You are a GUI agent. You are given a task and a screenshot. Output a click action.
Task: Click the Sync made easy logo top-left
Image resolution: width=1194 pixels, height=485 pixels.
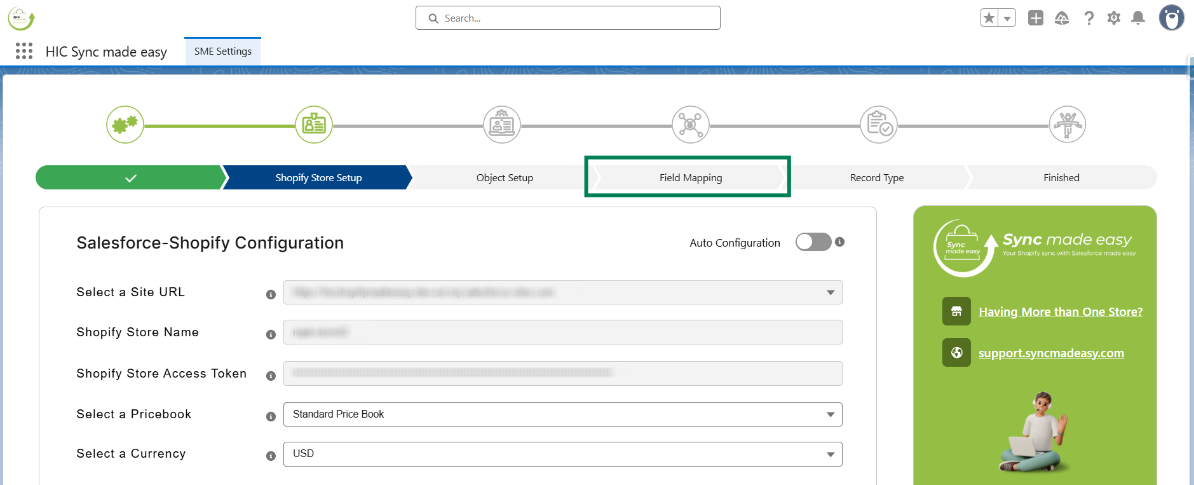click(x=22, y=18)
